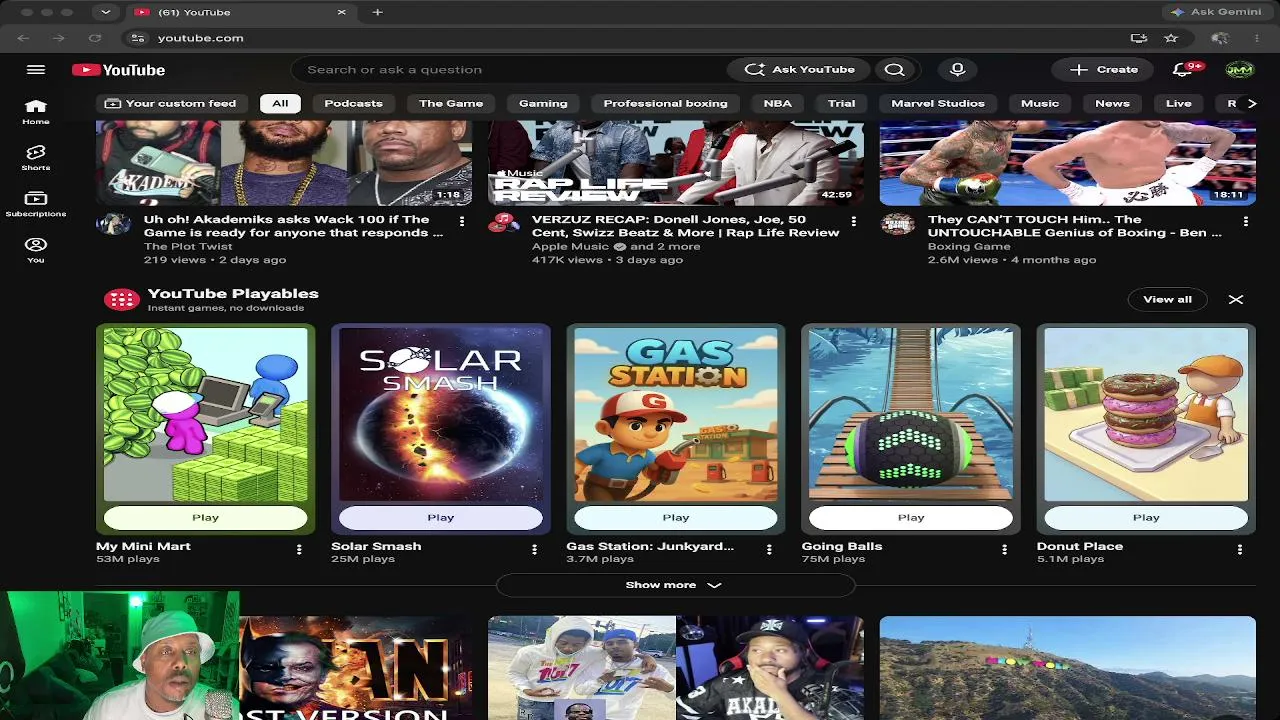This screenshot has width=1280, height=720.
Task: Open options for Gas Station: Junkyard
Action: (769, 549)
